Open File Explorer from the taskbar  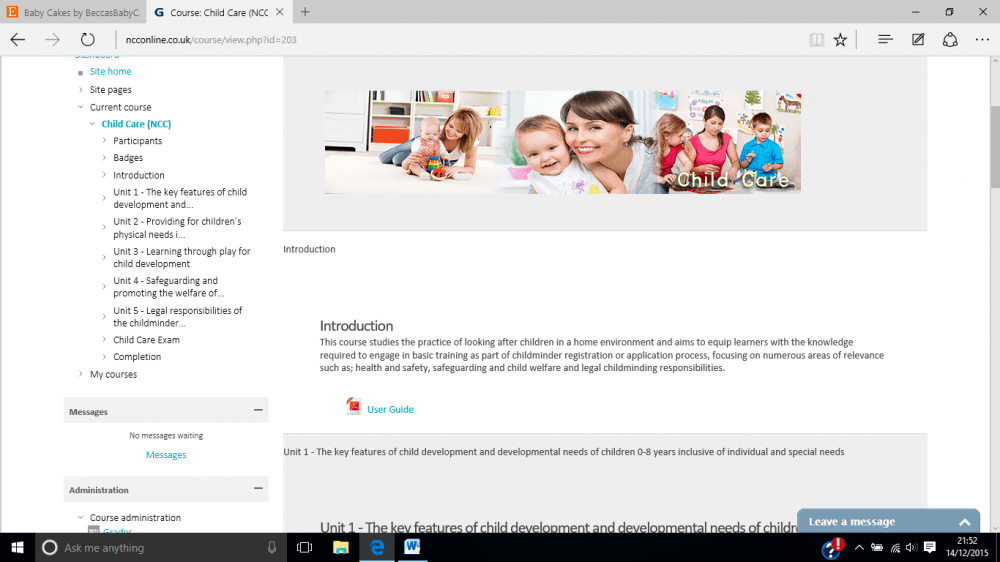pyautogui.click(x=340, y=547)
